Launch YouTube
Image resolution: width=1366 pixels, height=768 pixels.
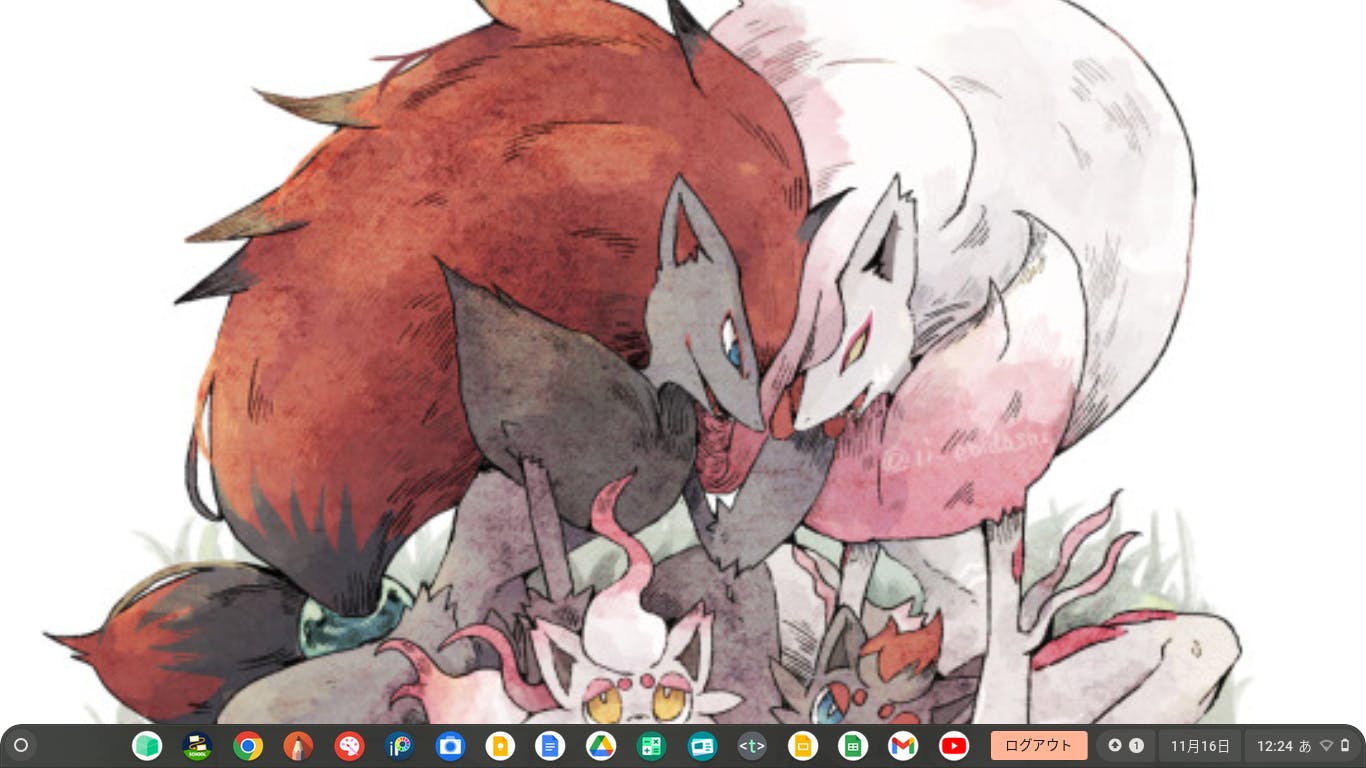[954, 746]
